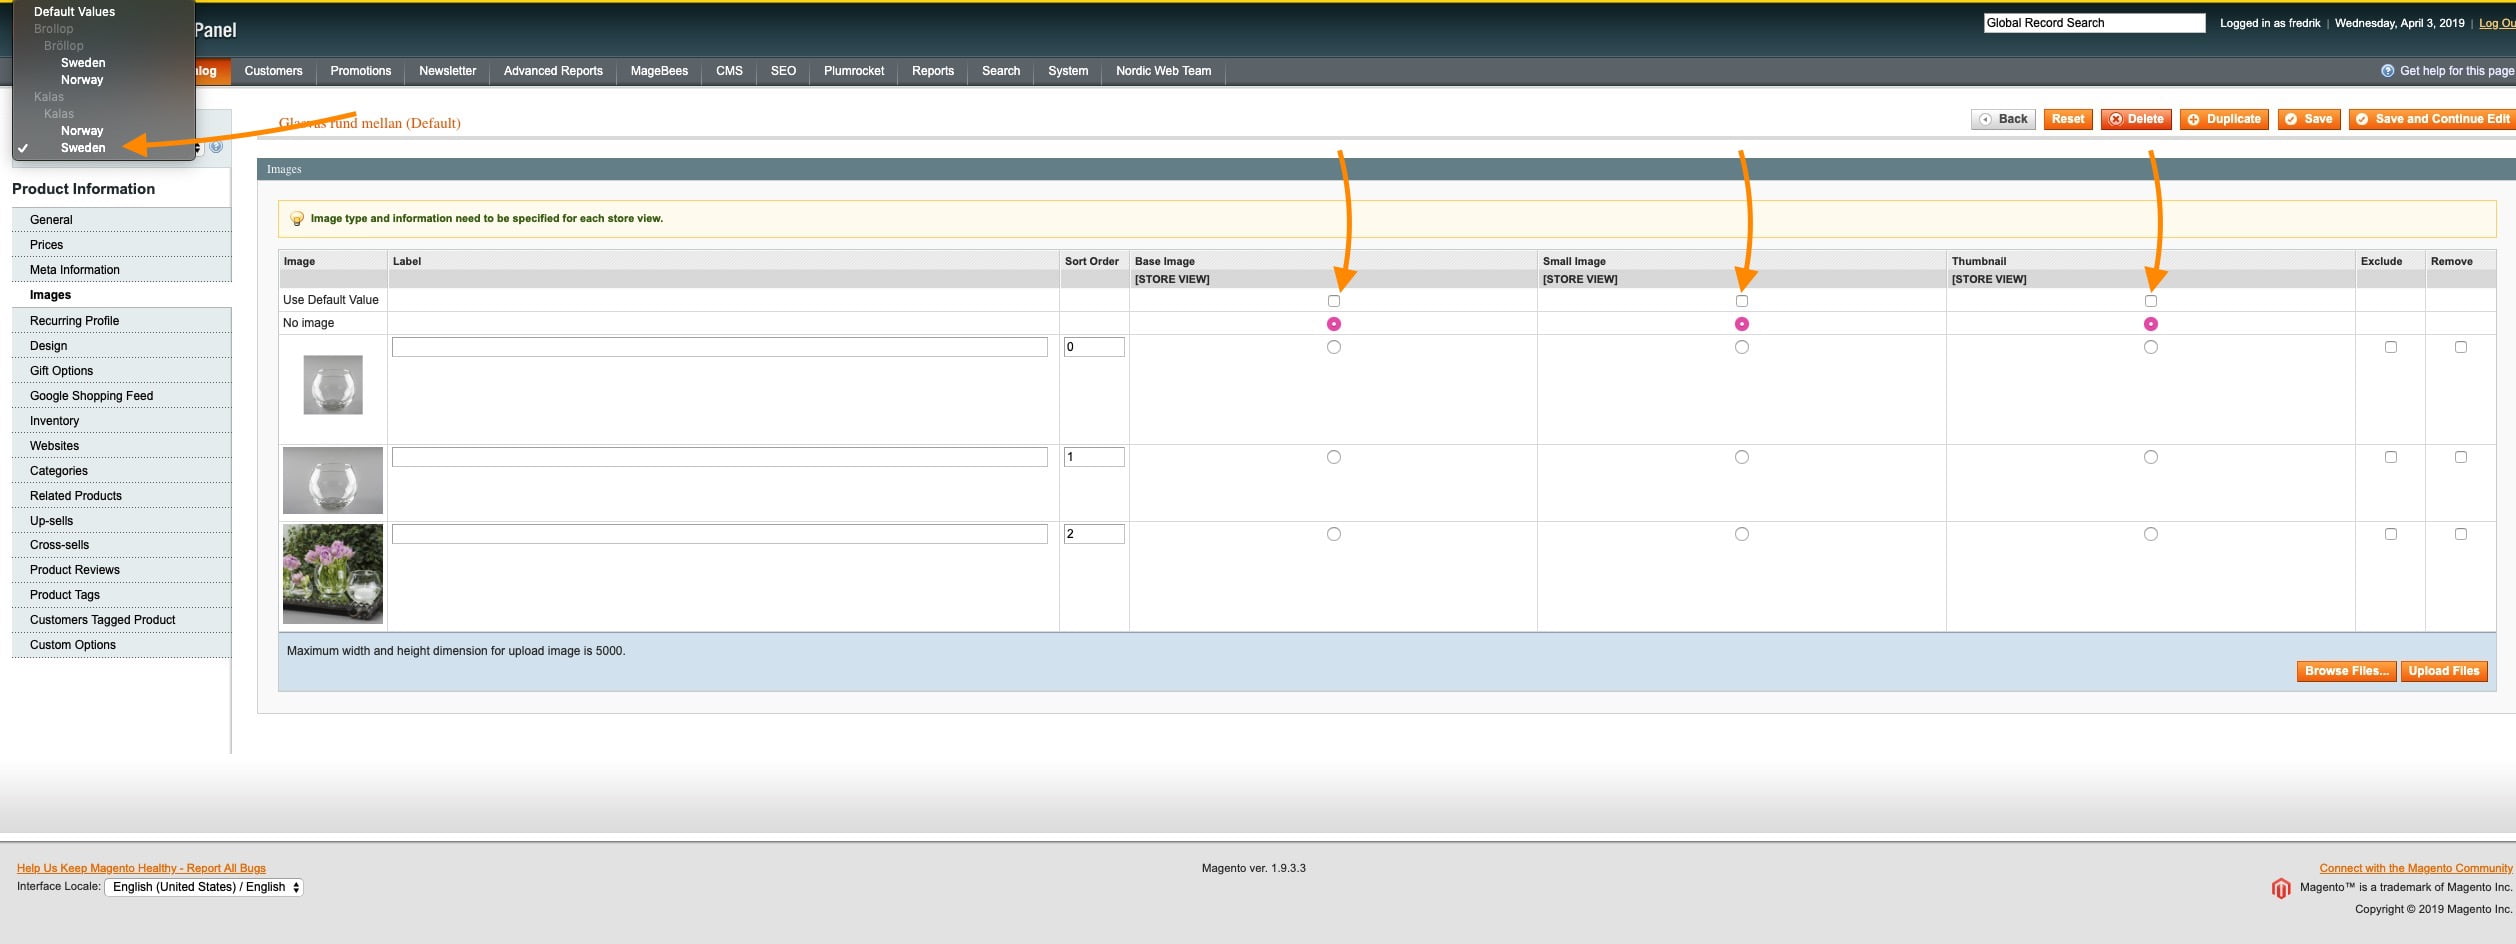Open the flower arrangement image thumbnail
The image size is (2516, 944).
(333, 574)
